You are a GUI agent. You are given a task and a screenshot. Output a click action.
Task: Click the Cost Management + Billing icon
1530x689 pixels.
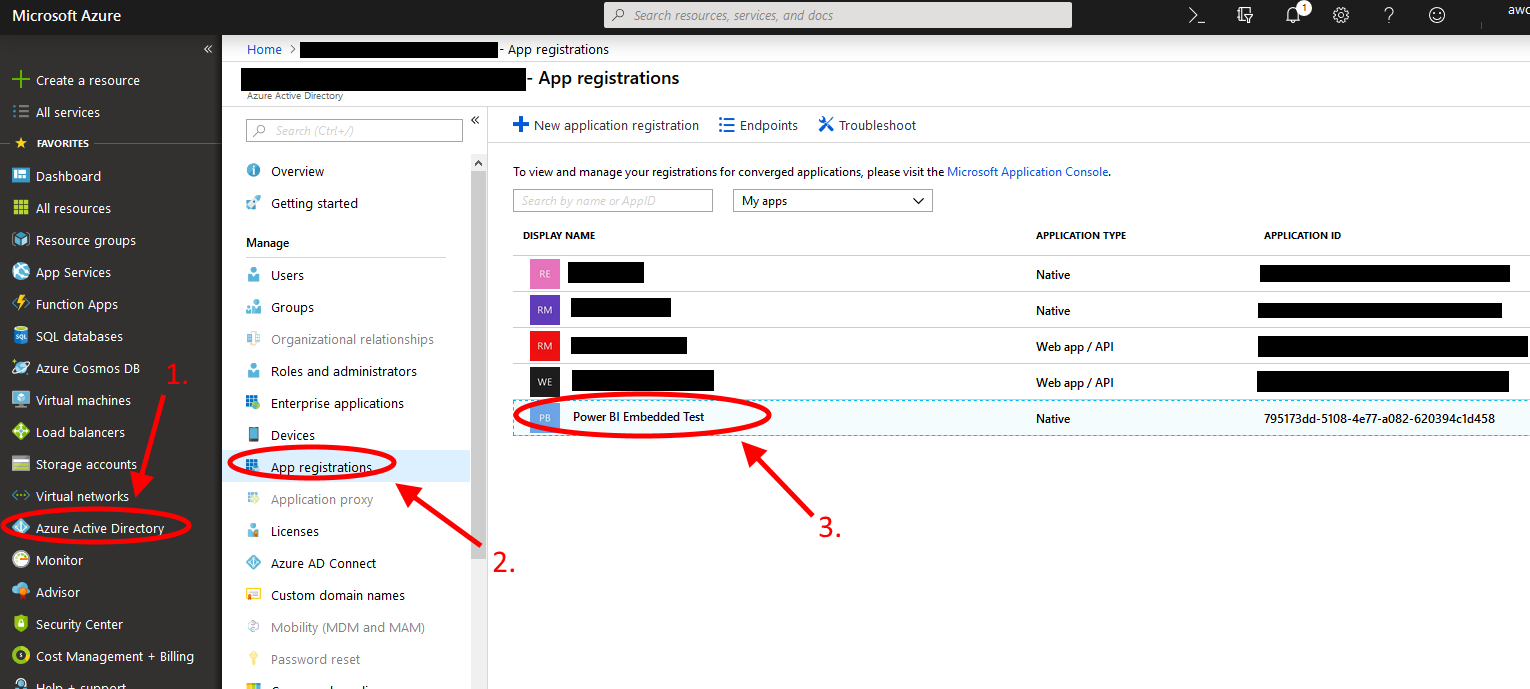pyautogui.click(x=20, y=656)
